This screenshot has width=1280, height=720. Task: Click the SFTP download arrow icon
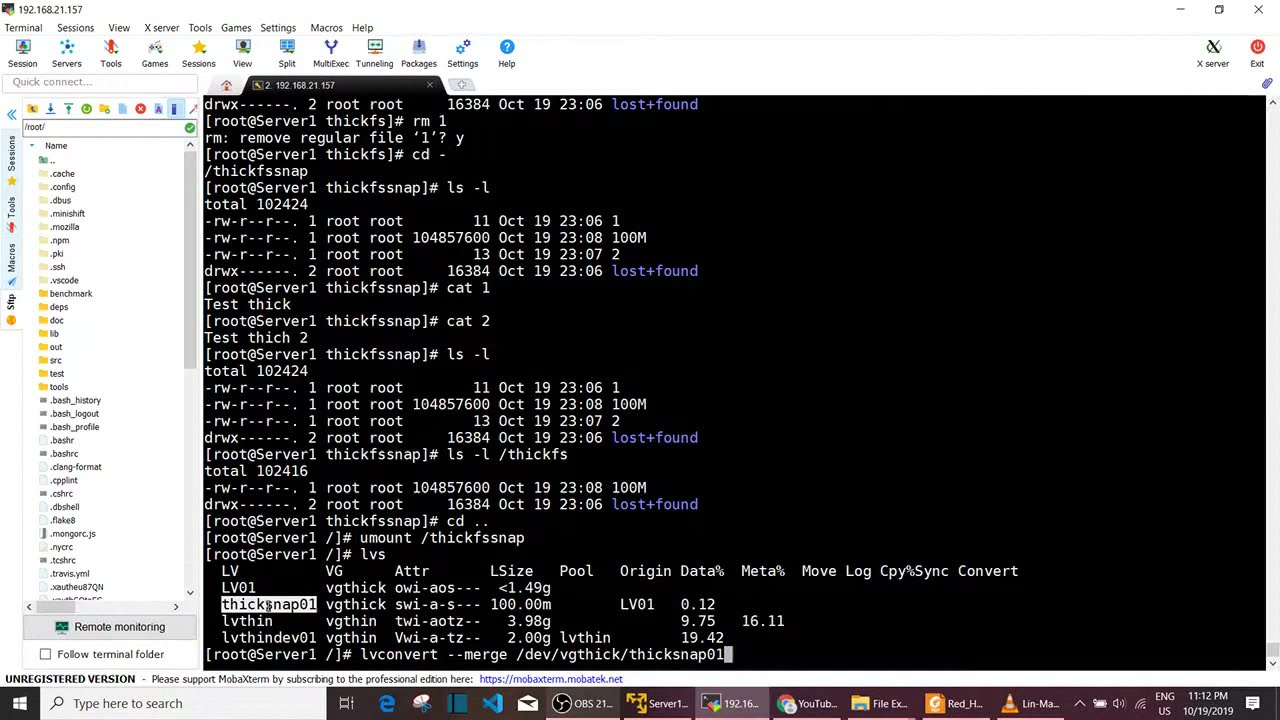point(50,108)
